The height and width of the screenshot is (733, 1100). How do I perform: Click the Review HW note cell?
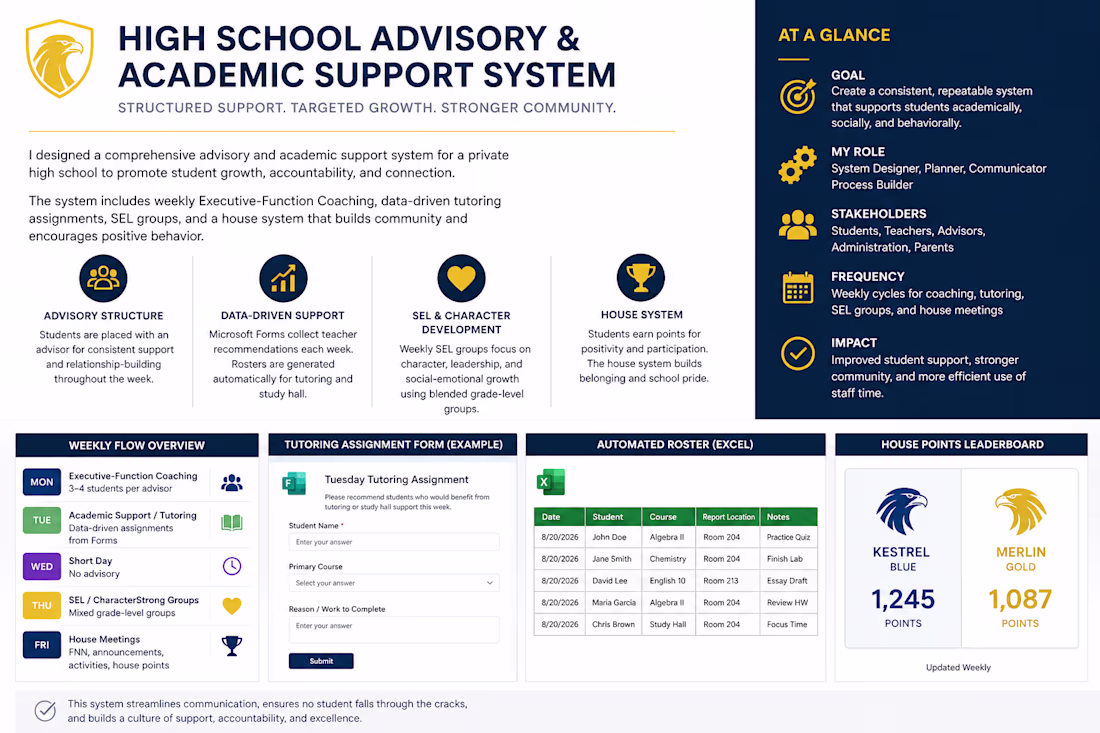(x=789, y=603)
